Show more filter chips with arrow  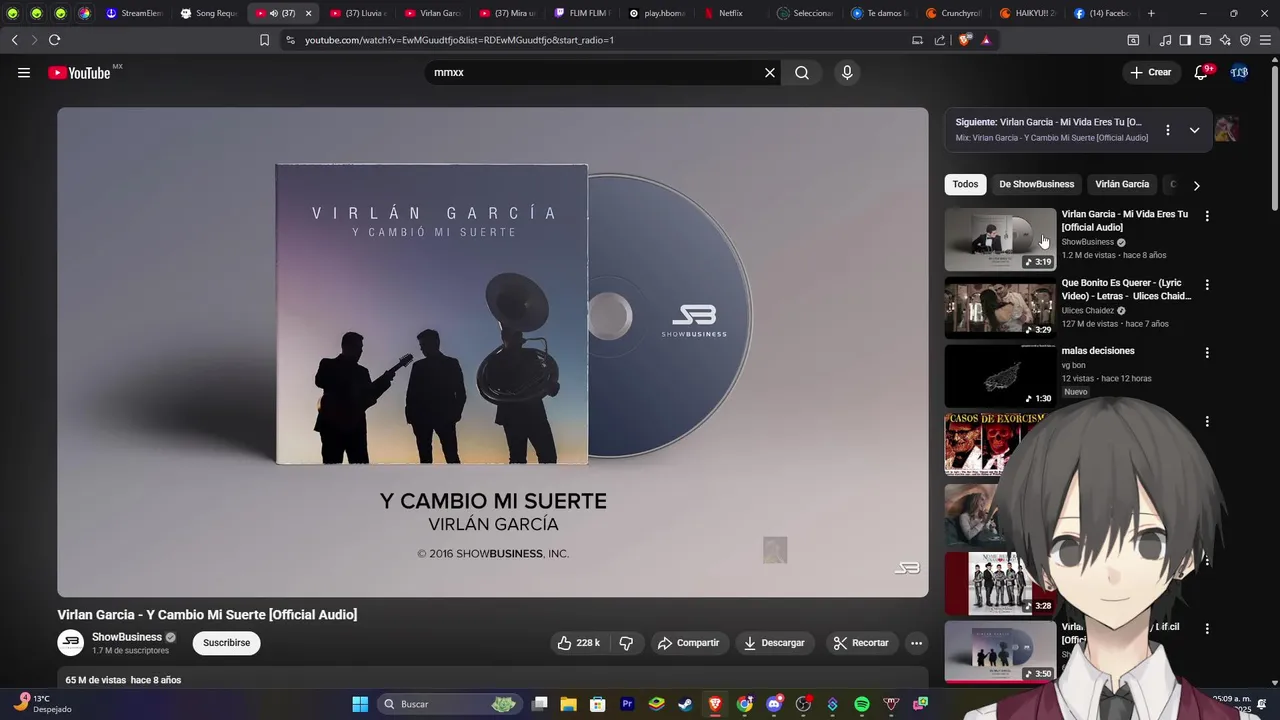[1196, 185]
